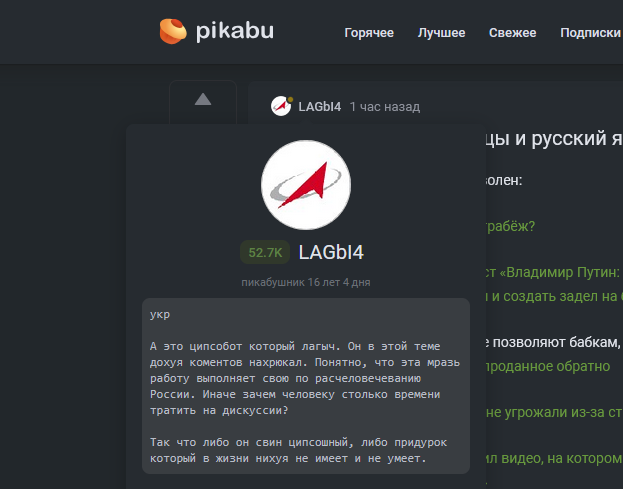Click the pikabu wordmark text

234,31
